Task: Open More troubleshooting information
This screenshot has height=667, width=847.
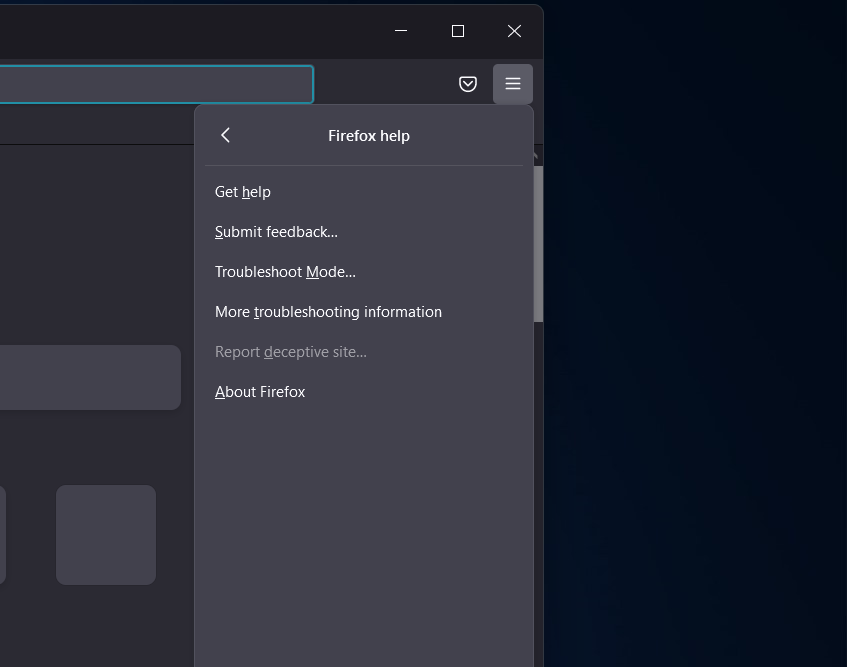Action: click(328, 312)
